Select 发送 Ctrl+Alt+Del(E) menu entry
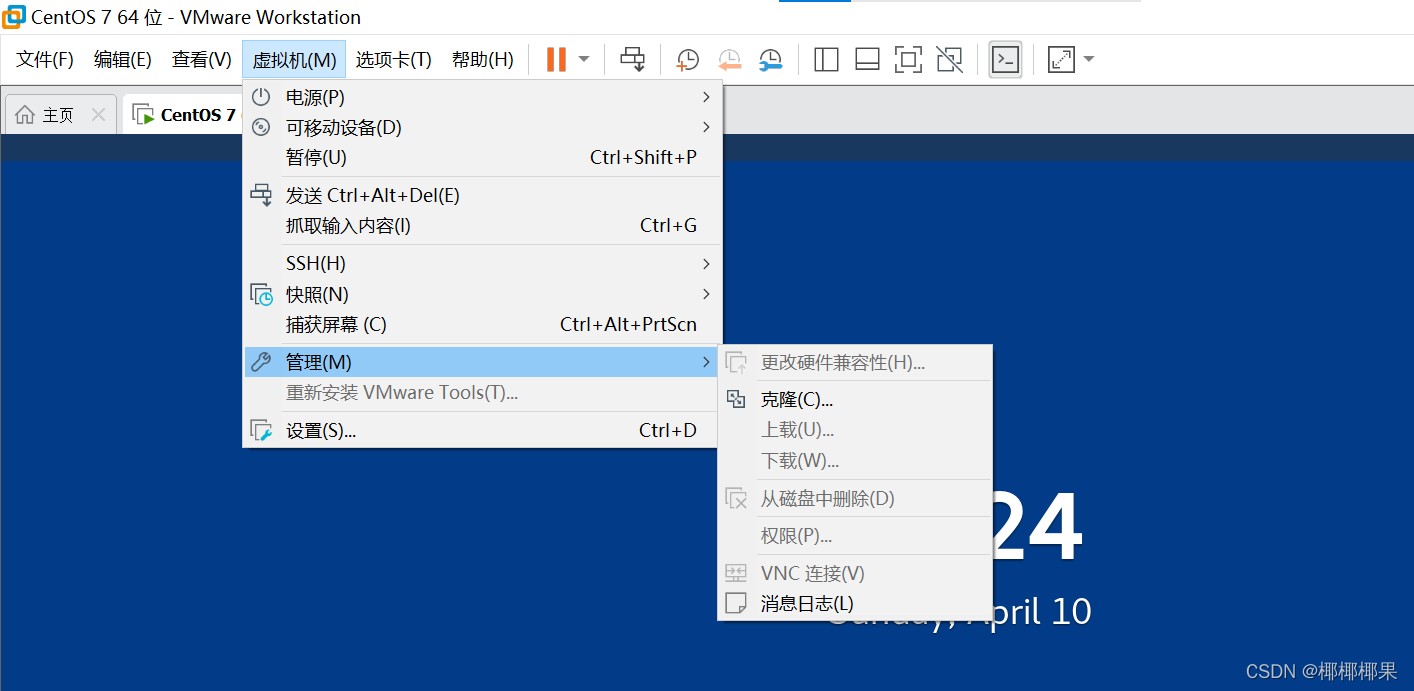 click(x=482, y=195)
